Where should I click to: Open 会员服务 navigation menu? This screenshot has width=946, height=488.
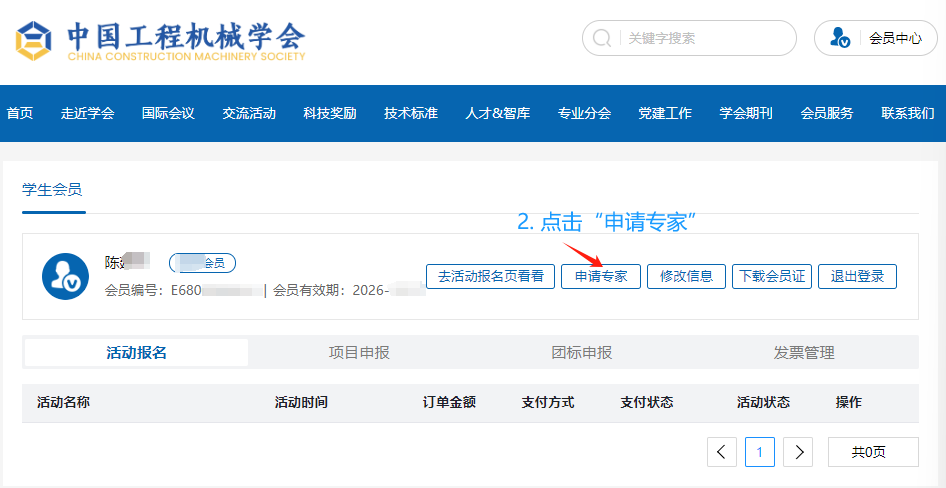(827, 113)
